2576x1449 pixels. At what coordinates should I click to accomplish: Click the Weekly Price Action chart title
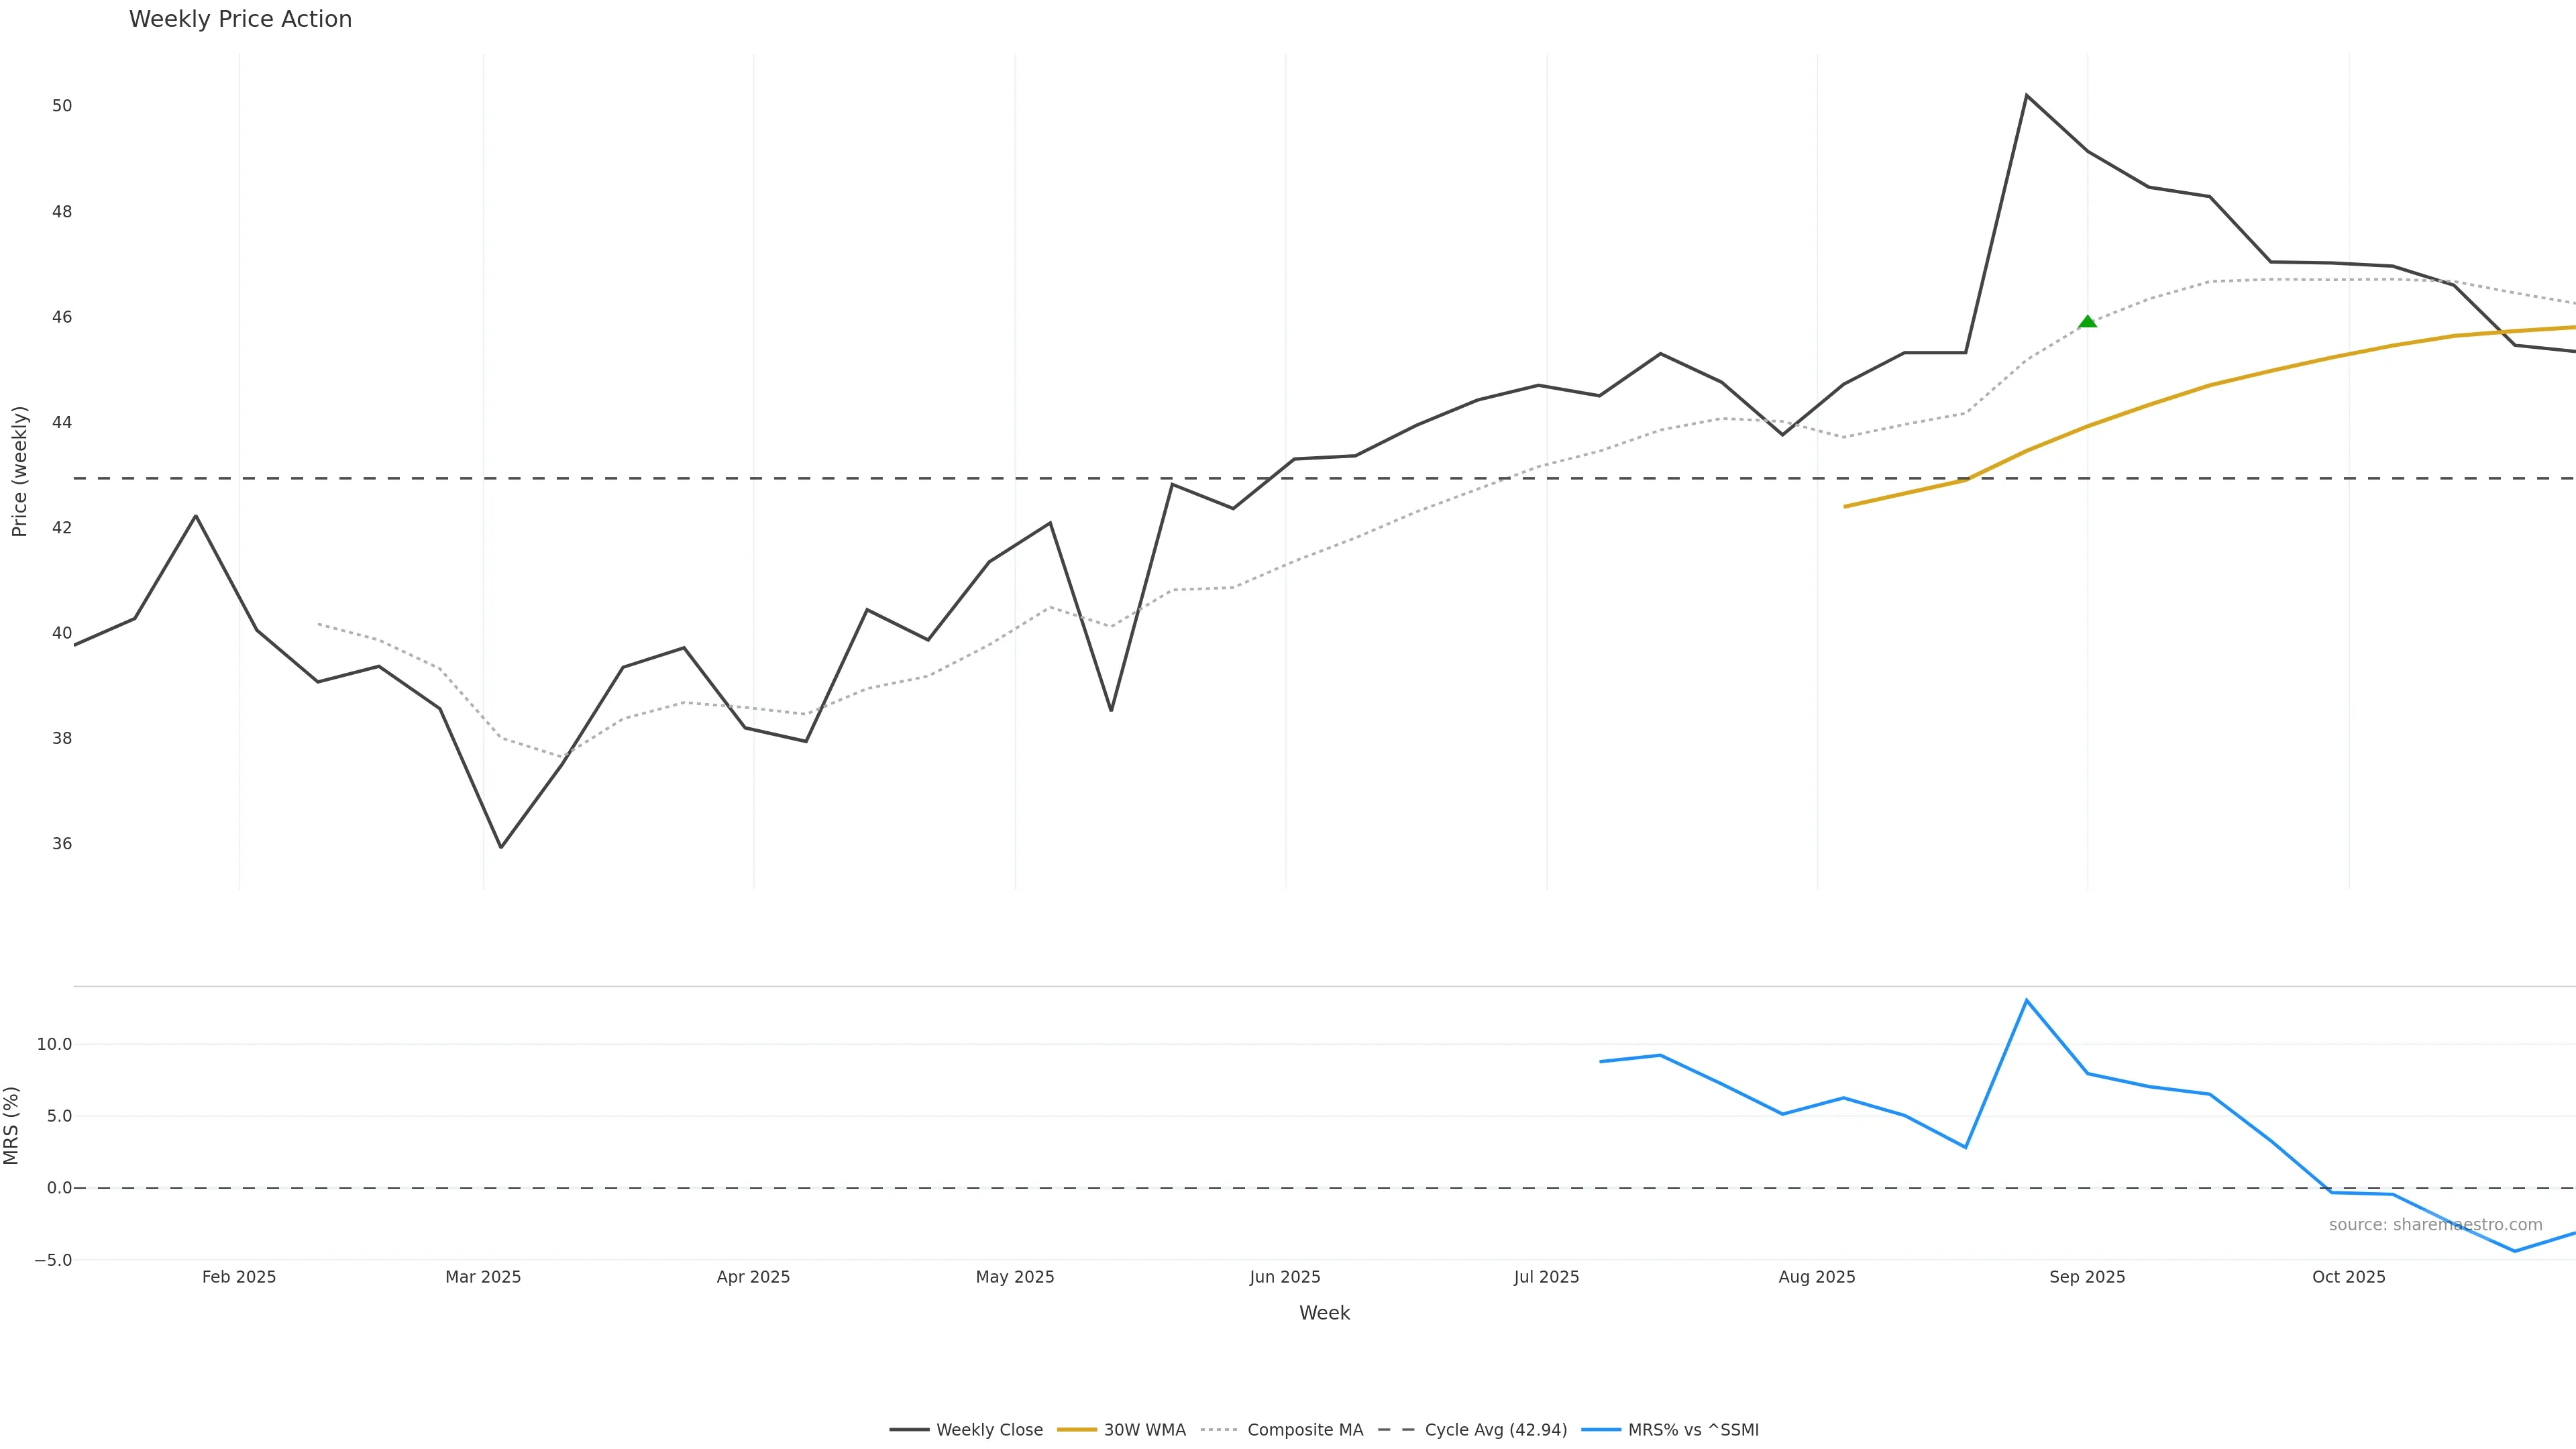240,19
